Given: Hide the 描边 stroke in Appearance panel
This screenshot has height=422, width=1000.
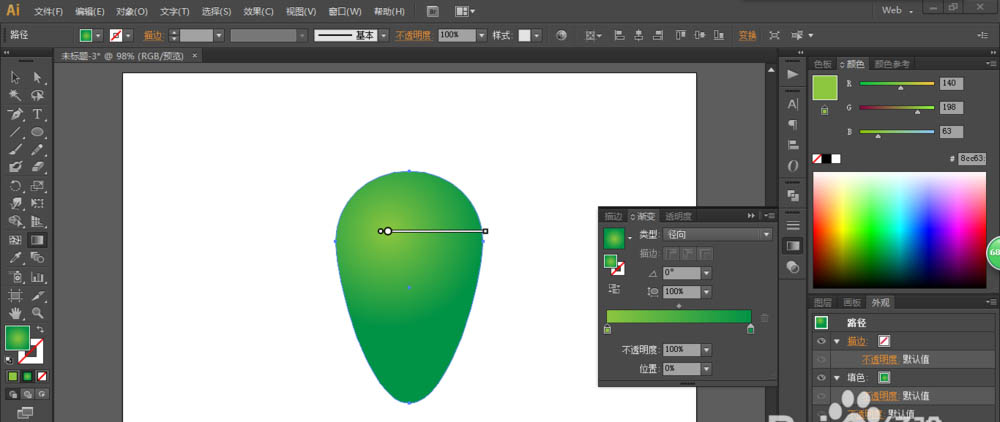Looking at the screenshot, I should 821,341.
